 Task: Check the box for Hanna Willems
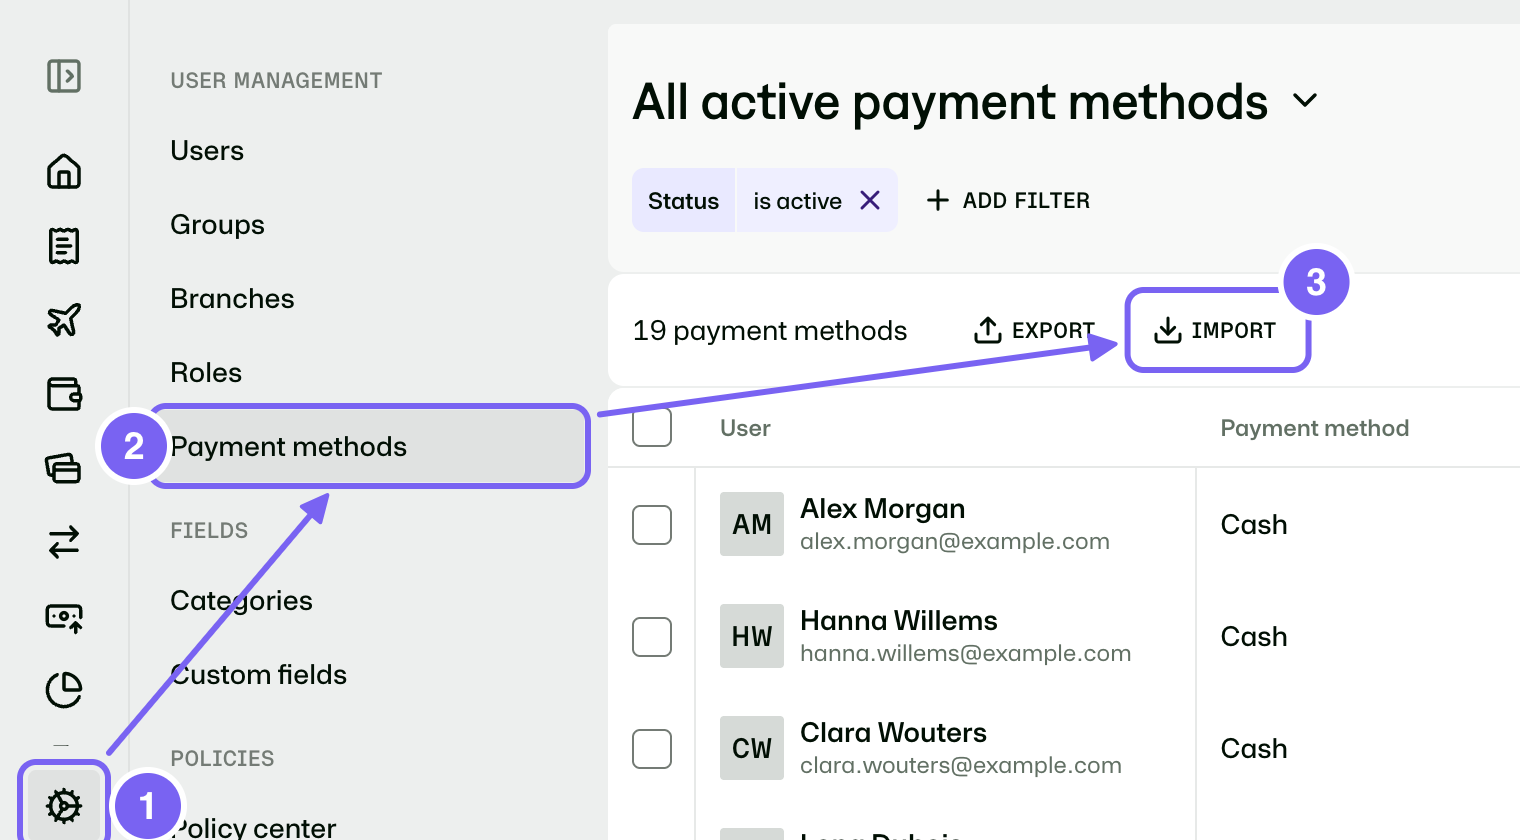point(652,636)
